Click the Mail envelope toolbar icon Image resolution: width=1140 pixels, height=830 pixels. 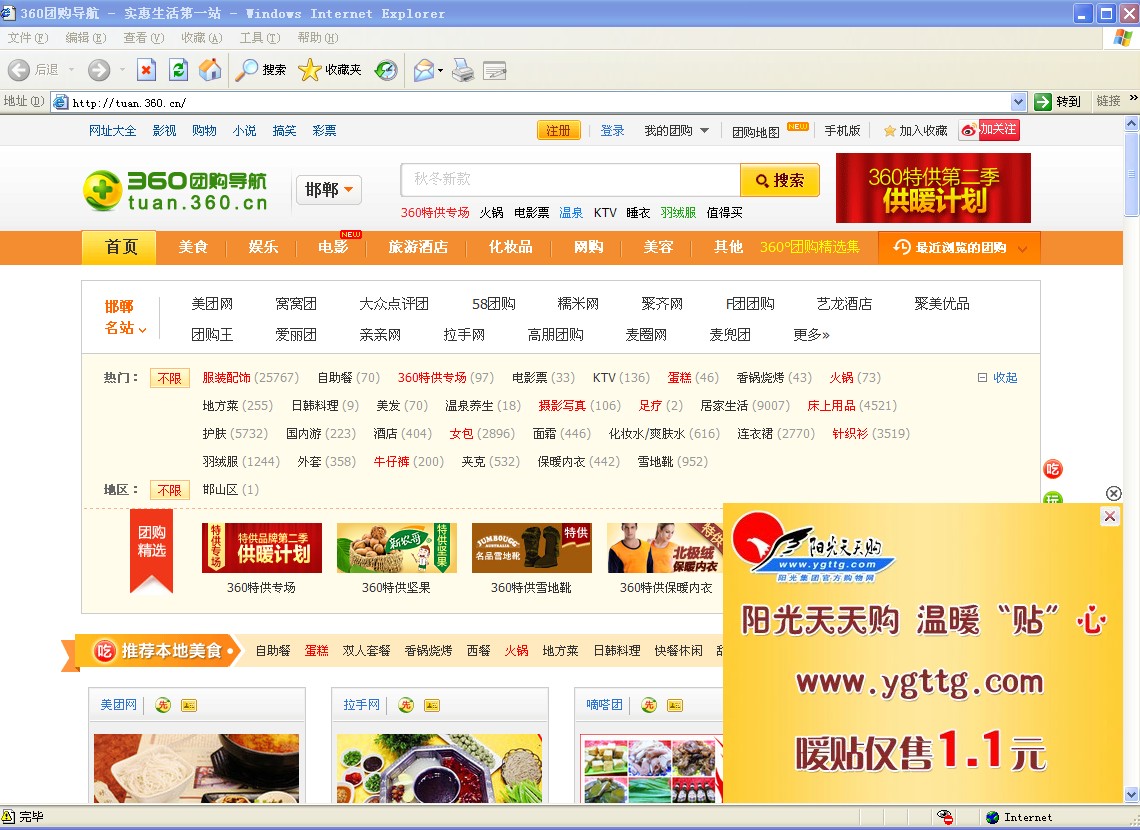pyautogui.click(x=424, y=70)
